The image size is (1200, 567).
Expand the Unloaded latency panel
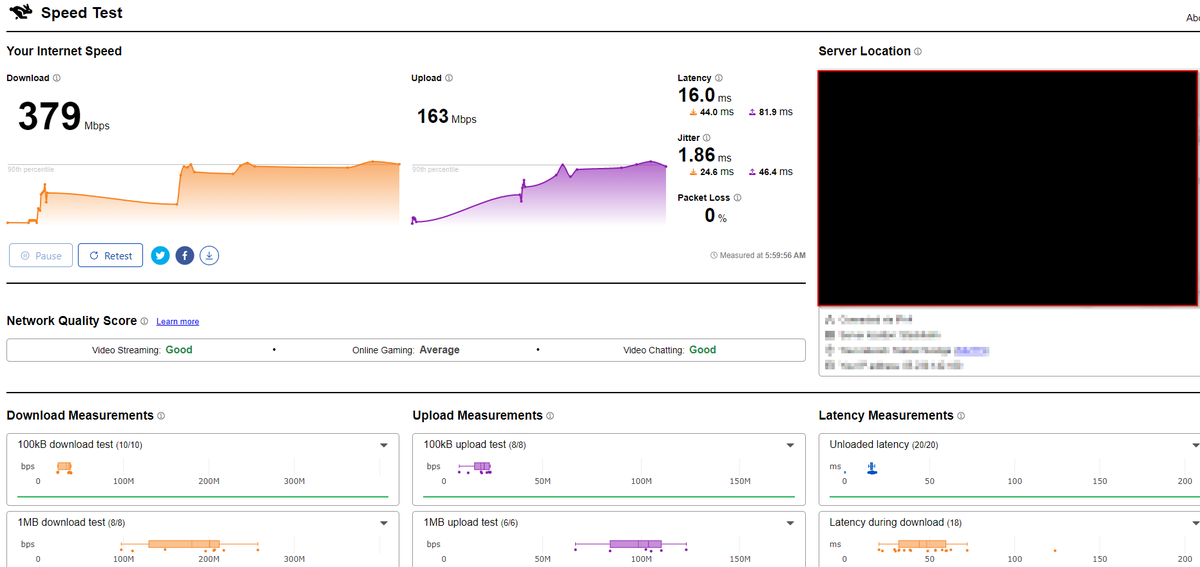click(x=1193, y=445)
